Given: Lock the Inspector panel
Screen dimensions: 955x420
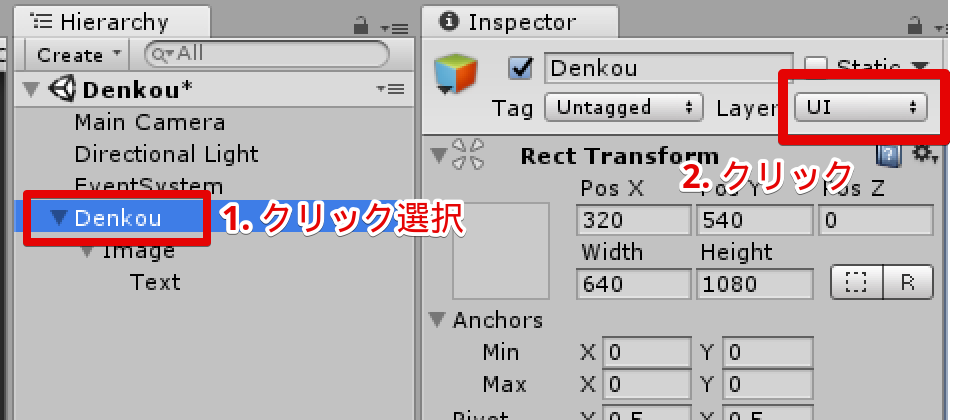Looking at the screenshot, I should coord(914,26).
